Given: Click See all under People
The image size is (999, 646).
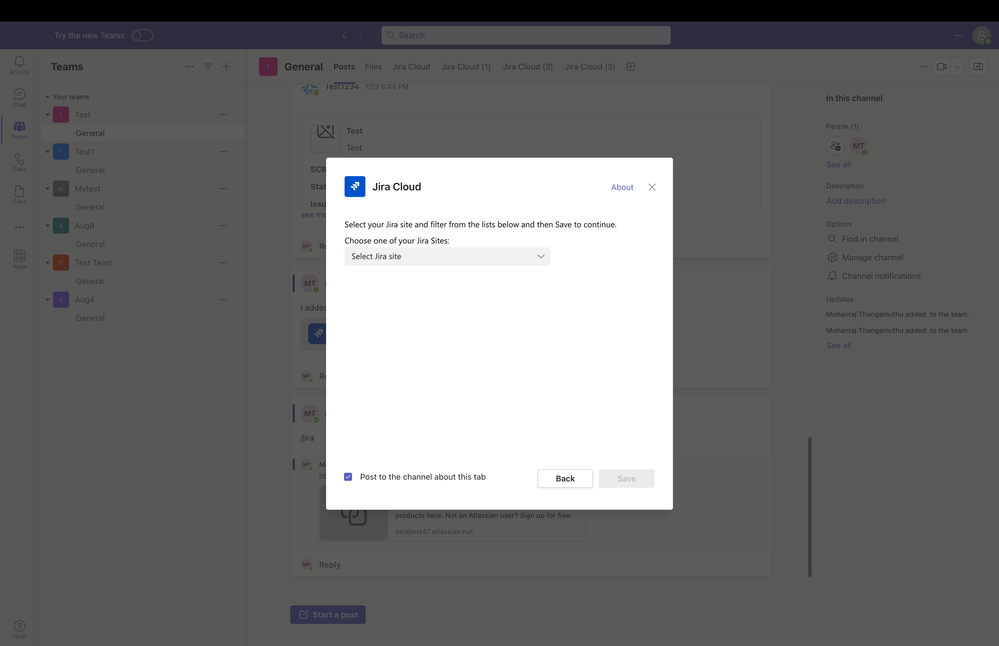Looking at the screenshot, I should (x=838, y=164).
